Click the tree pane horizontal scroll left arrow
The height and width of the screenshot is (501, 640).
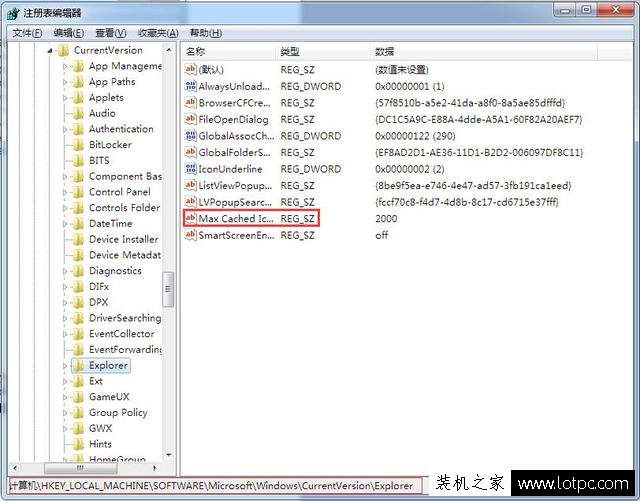15,468
